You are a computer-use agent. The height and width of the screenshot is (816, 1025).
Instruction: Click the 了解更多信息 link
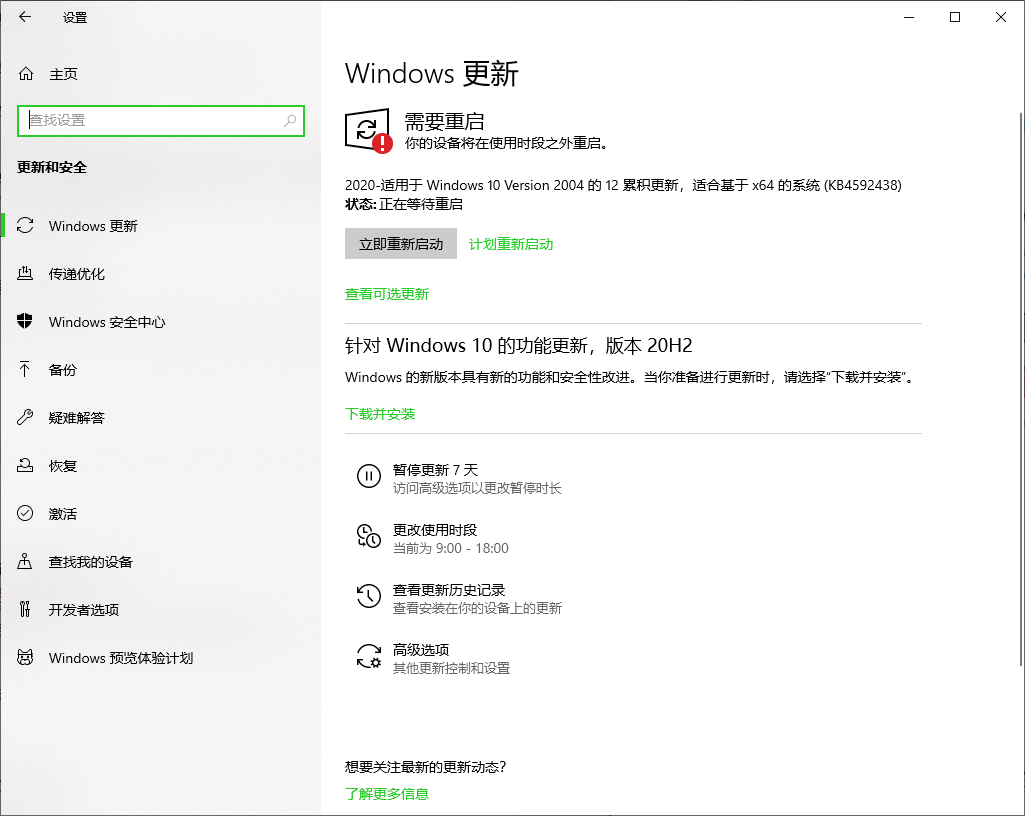click(x=387, y=794)
